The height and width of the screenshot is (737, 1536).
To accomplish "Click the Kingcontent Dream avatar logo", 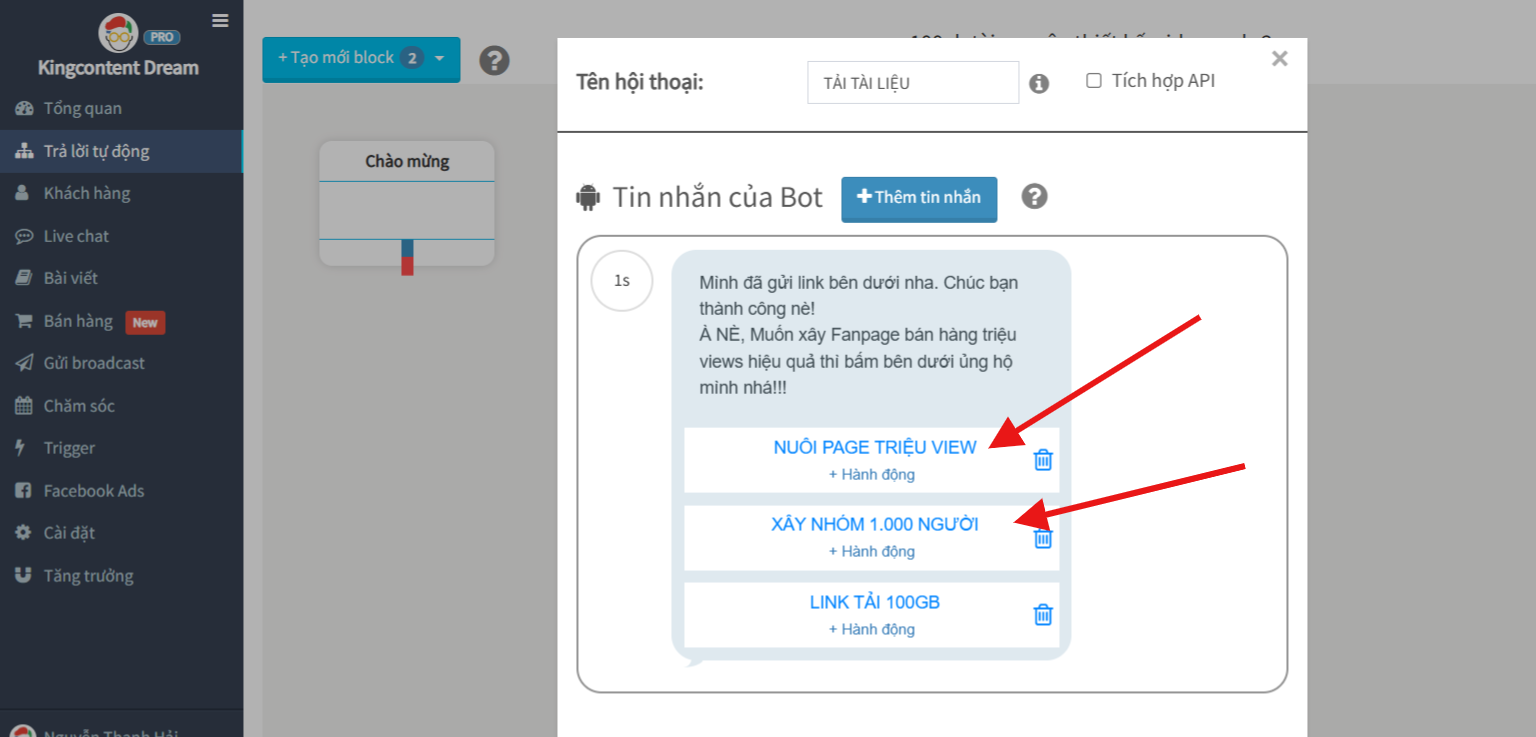I will tap(118, 33).
